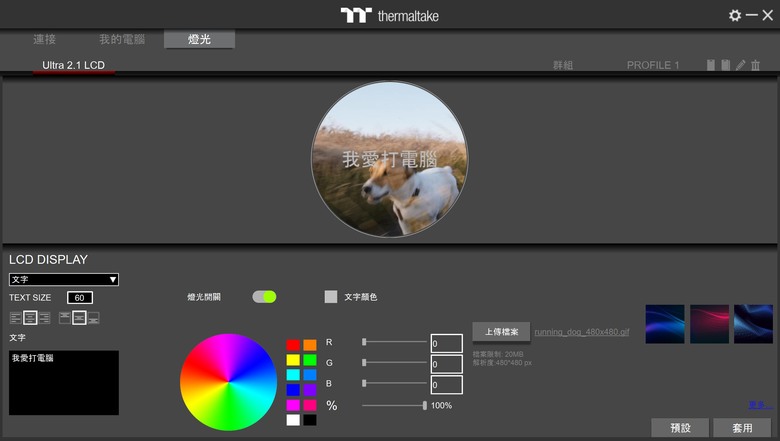Viewport: 780px width, 441px height.
Task: Align text left horizontally
Action: point(15,318)
